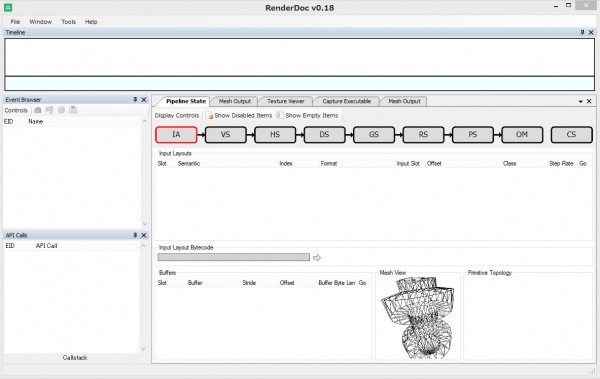
Task: Switch to the Capture Executable tab
Action: [x=347, y=101]
